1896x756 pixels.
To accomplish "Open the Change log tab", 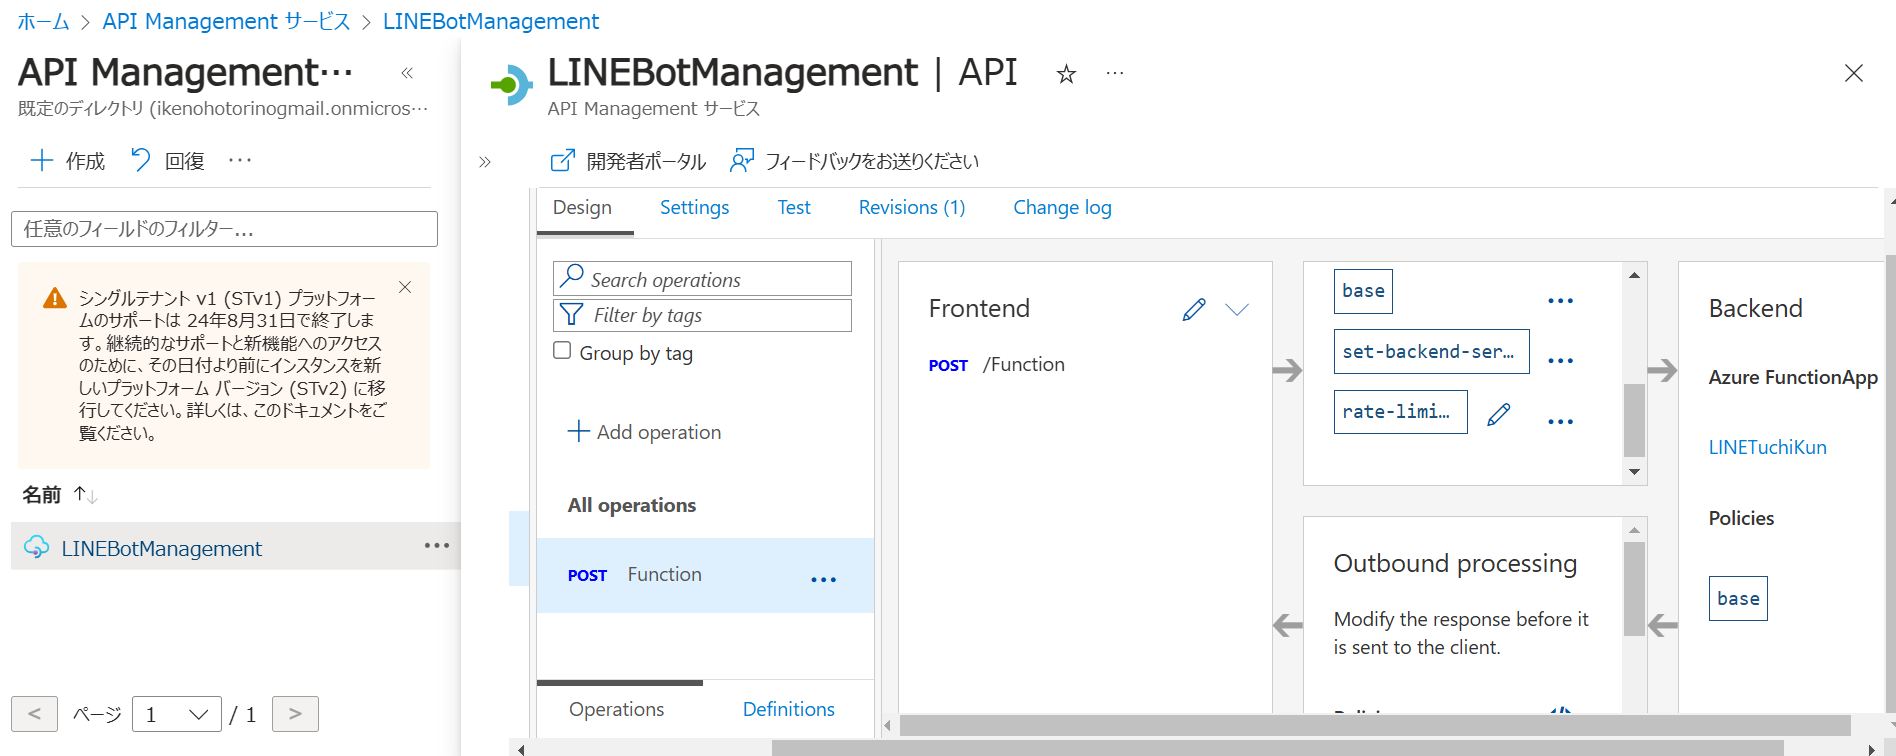I will point(1062,208).
